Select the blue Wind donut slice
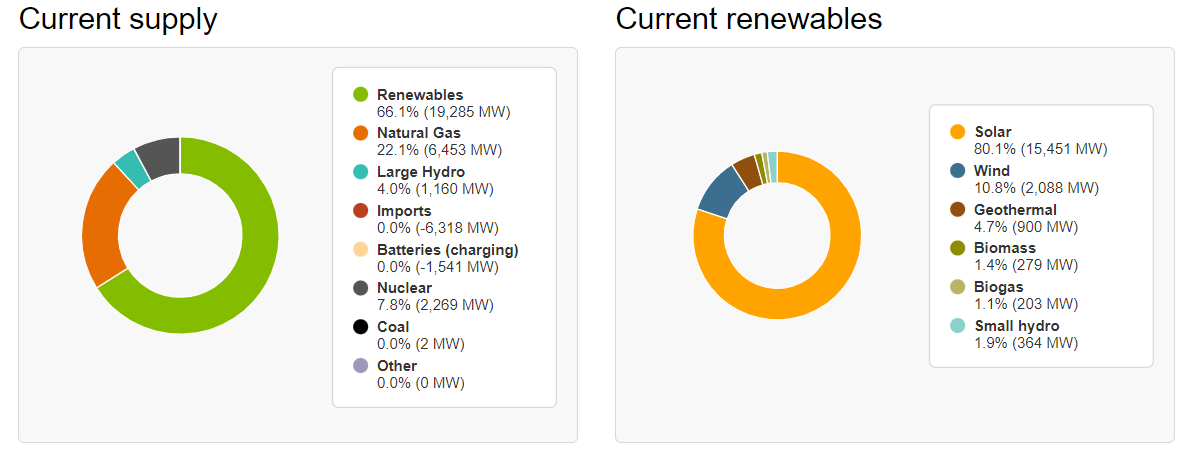This screenshot has height=462, width=1201. tap(717, 192)
